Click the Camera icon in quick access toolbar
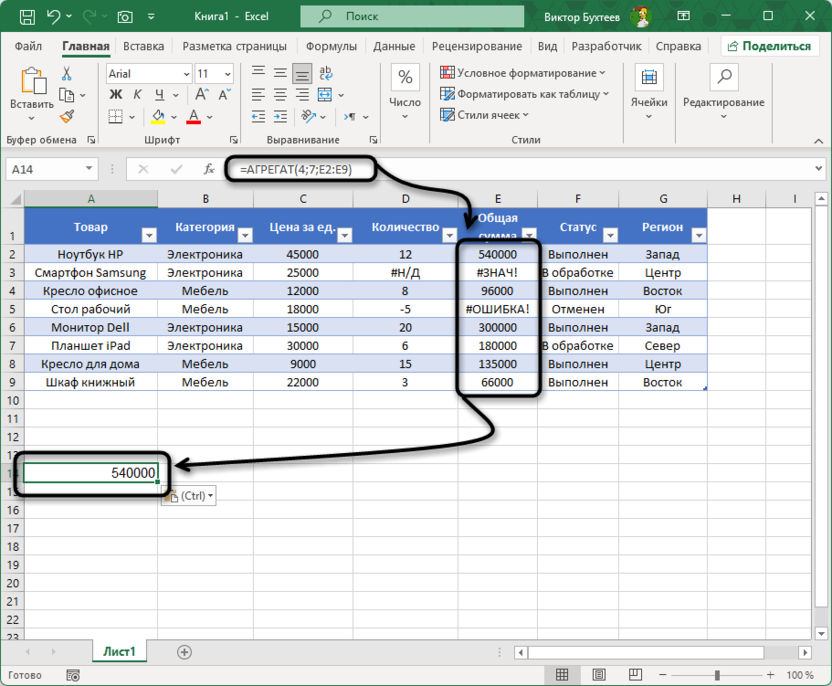The height and width of the screenshot is (686, 832). click(125, 17)
